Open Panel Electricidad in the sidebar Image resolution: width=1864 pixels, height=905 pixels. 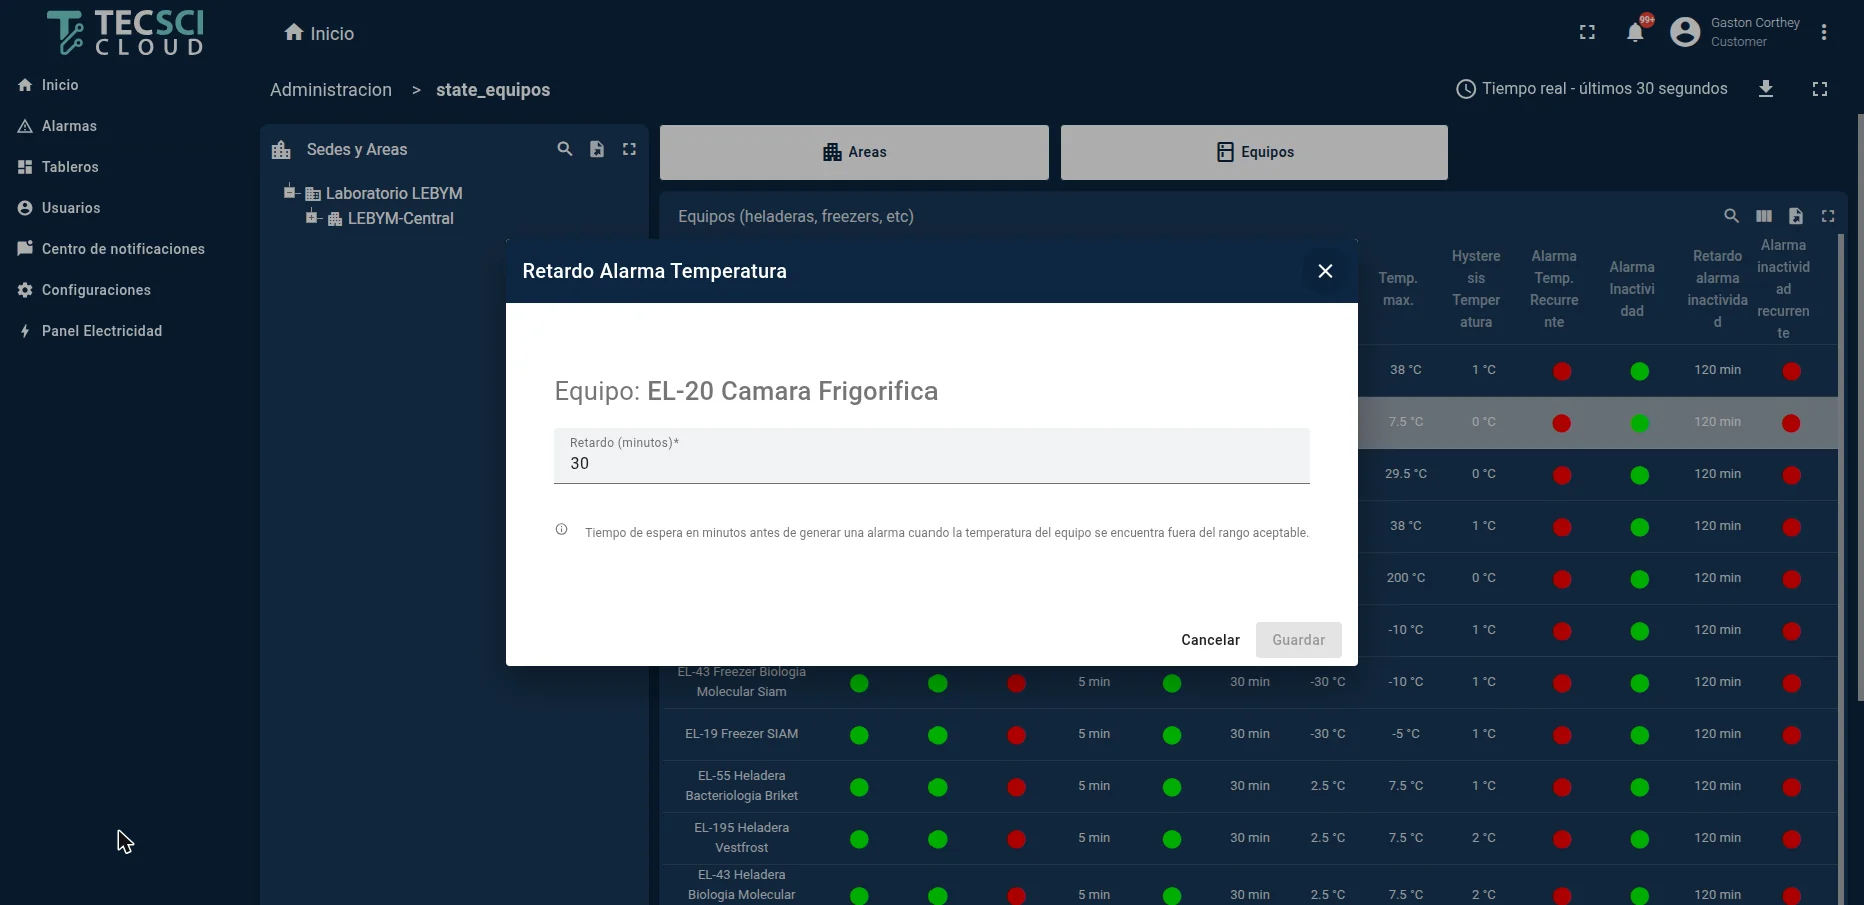[x=101, y=331]
